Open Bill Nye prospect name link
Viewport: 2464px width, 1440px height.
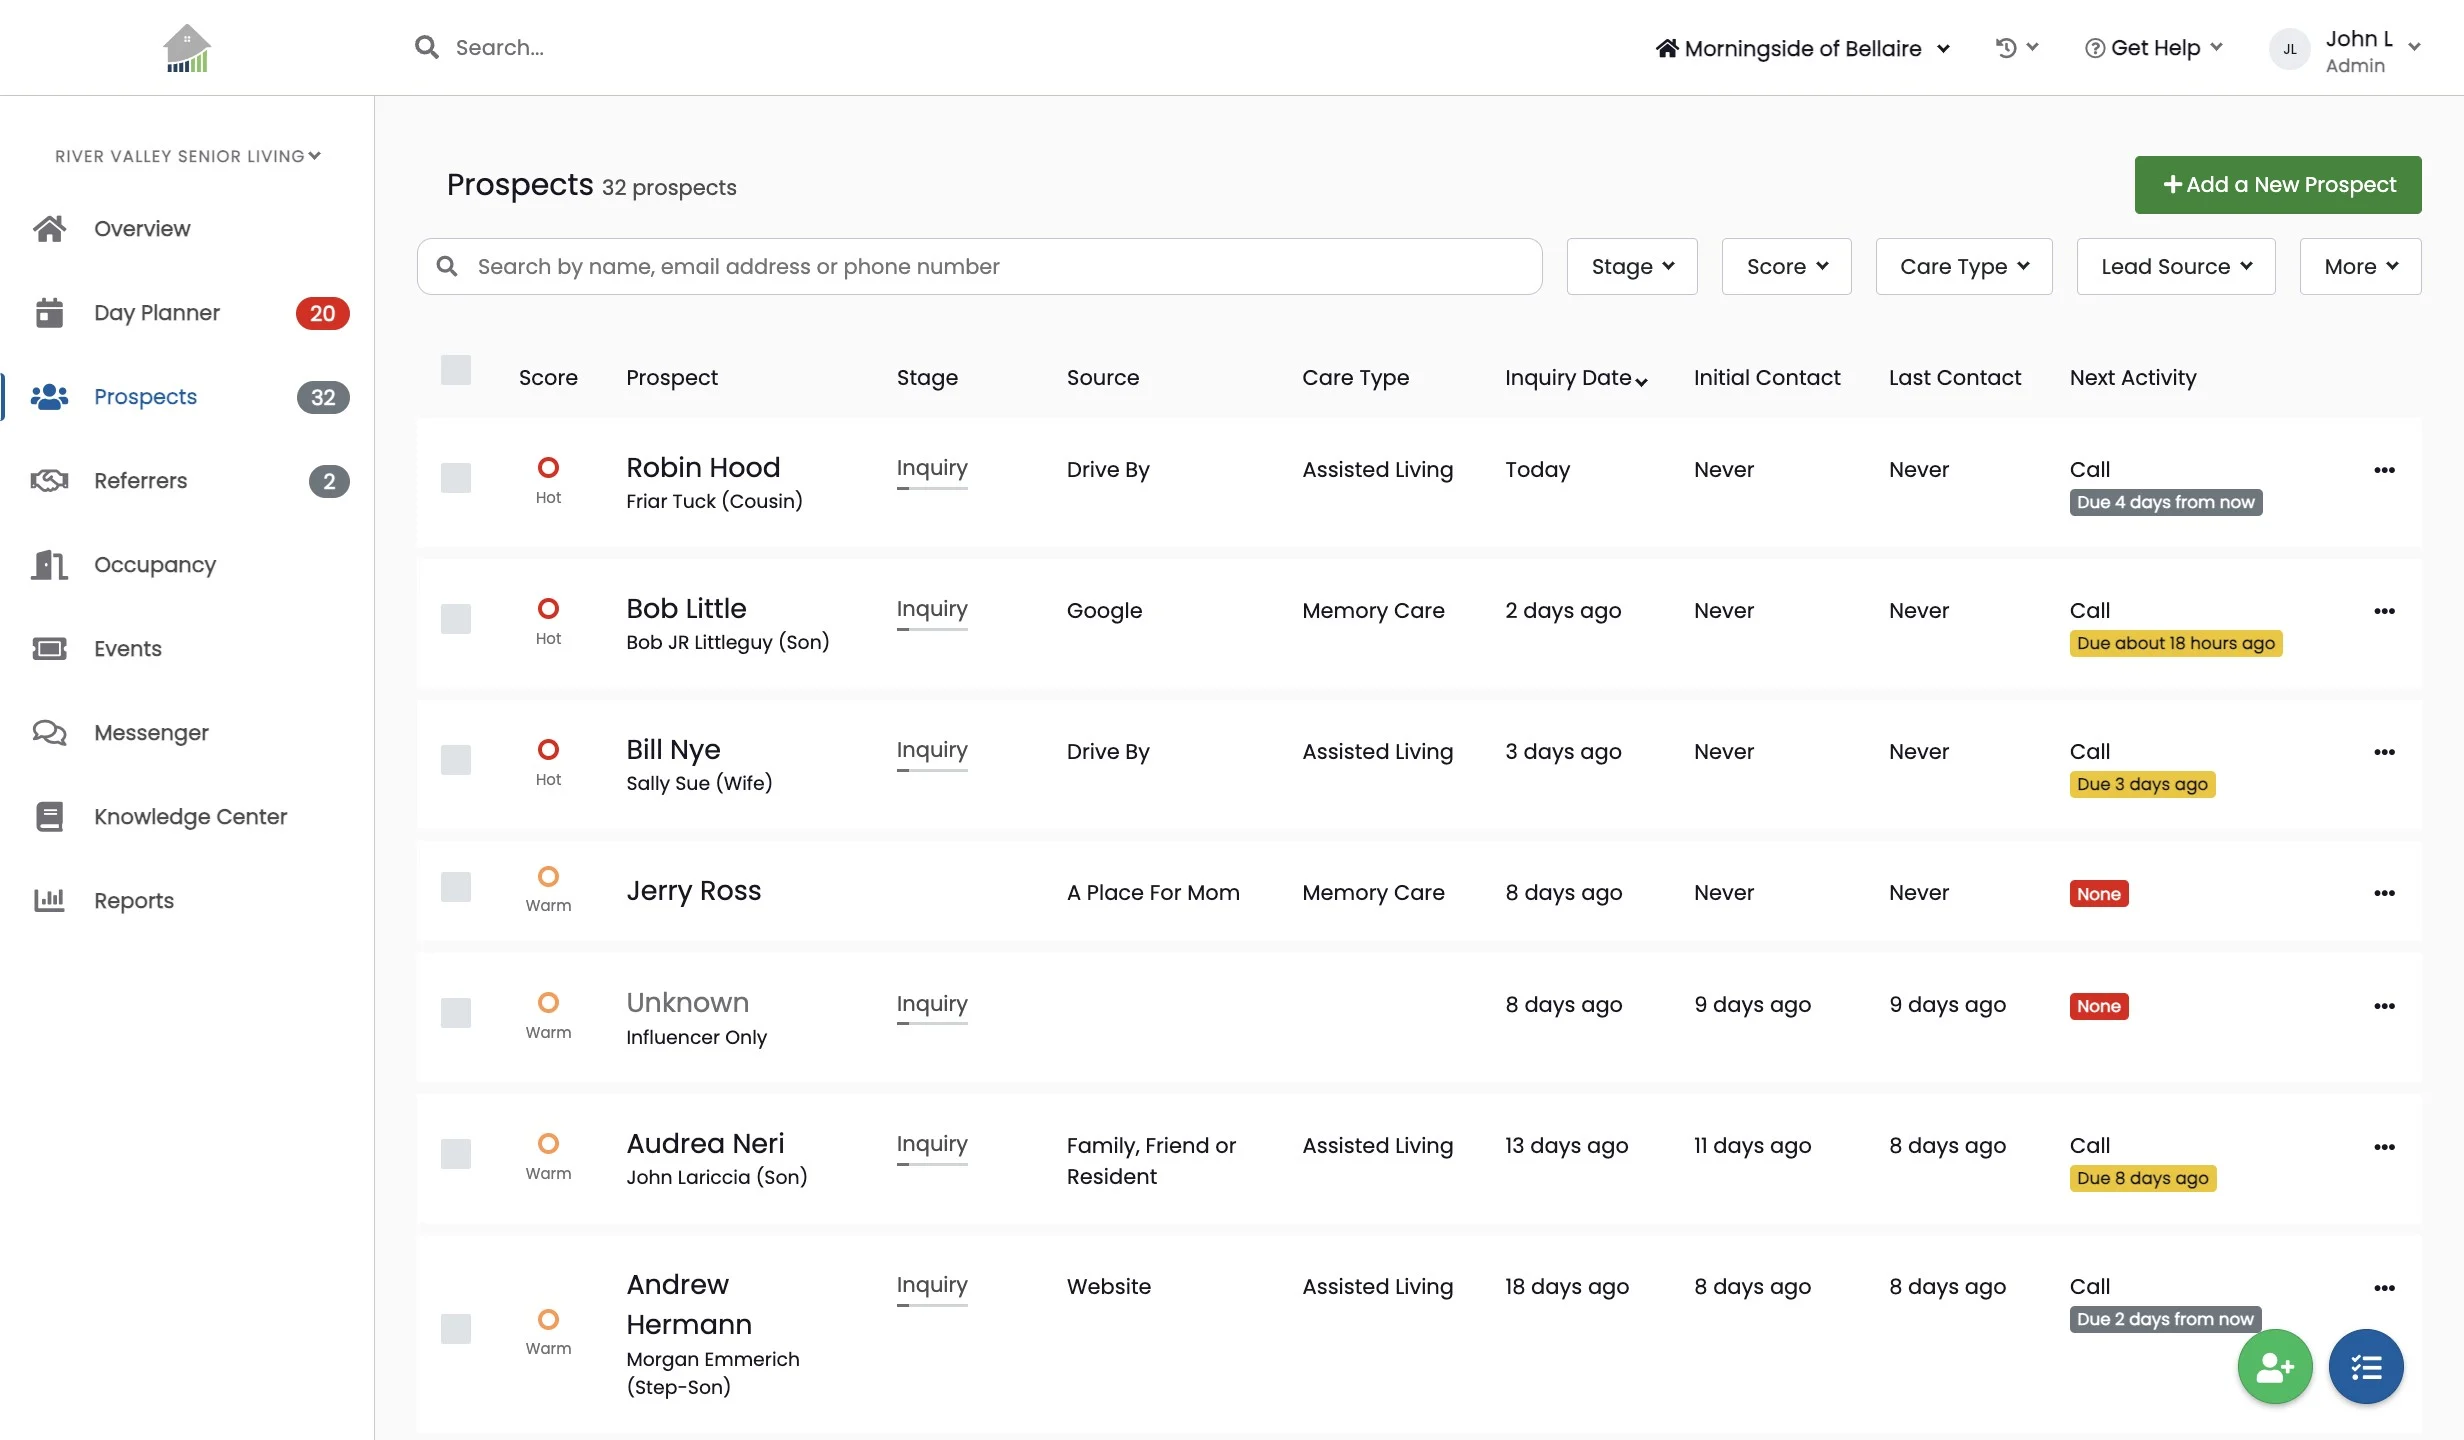[x=673, y=749]
